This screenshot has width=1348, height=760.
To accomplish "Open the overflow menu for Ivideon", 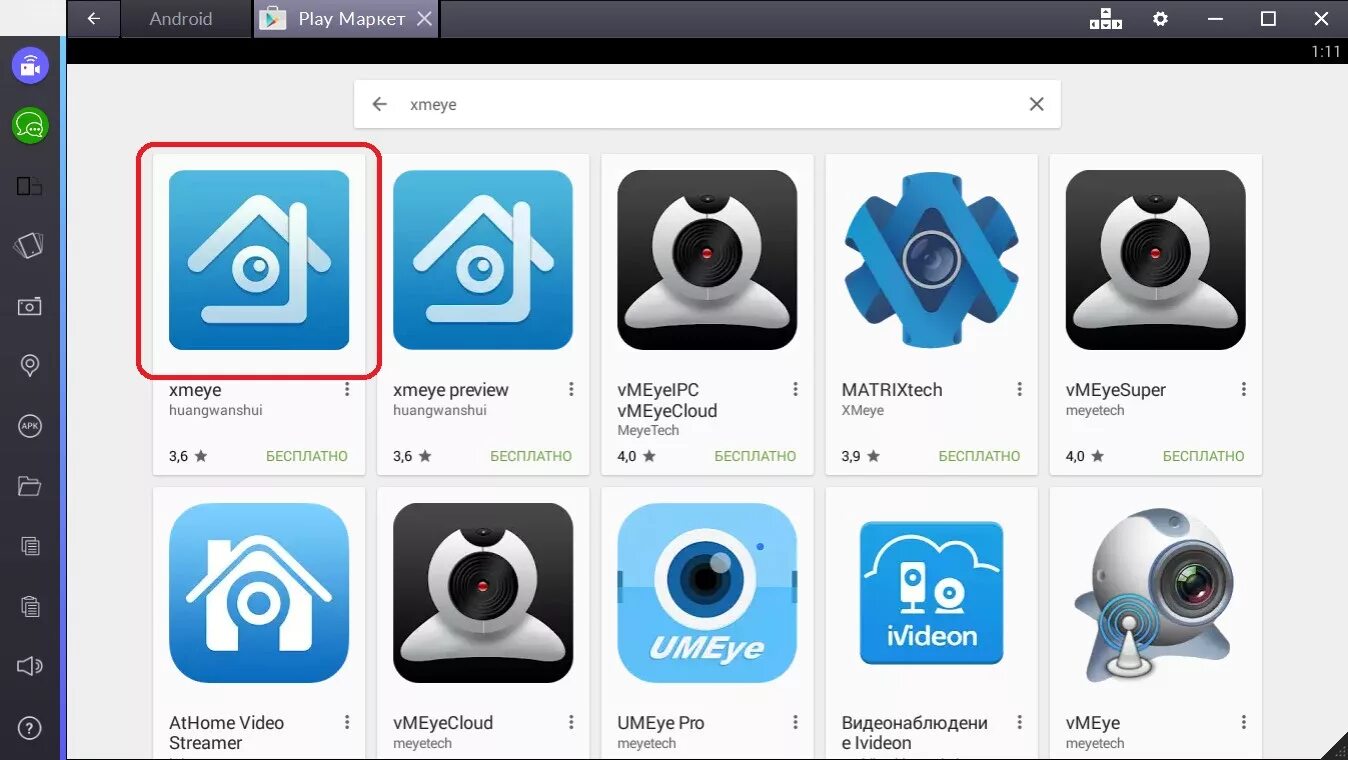I will [1019, 722].
